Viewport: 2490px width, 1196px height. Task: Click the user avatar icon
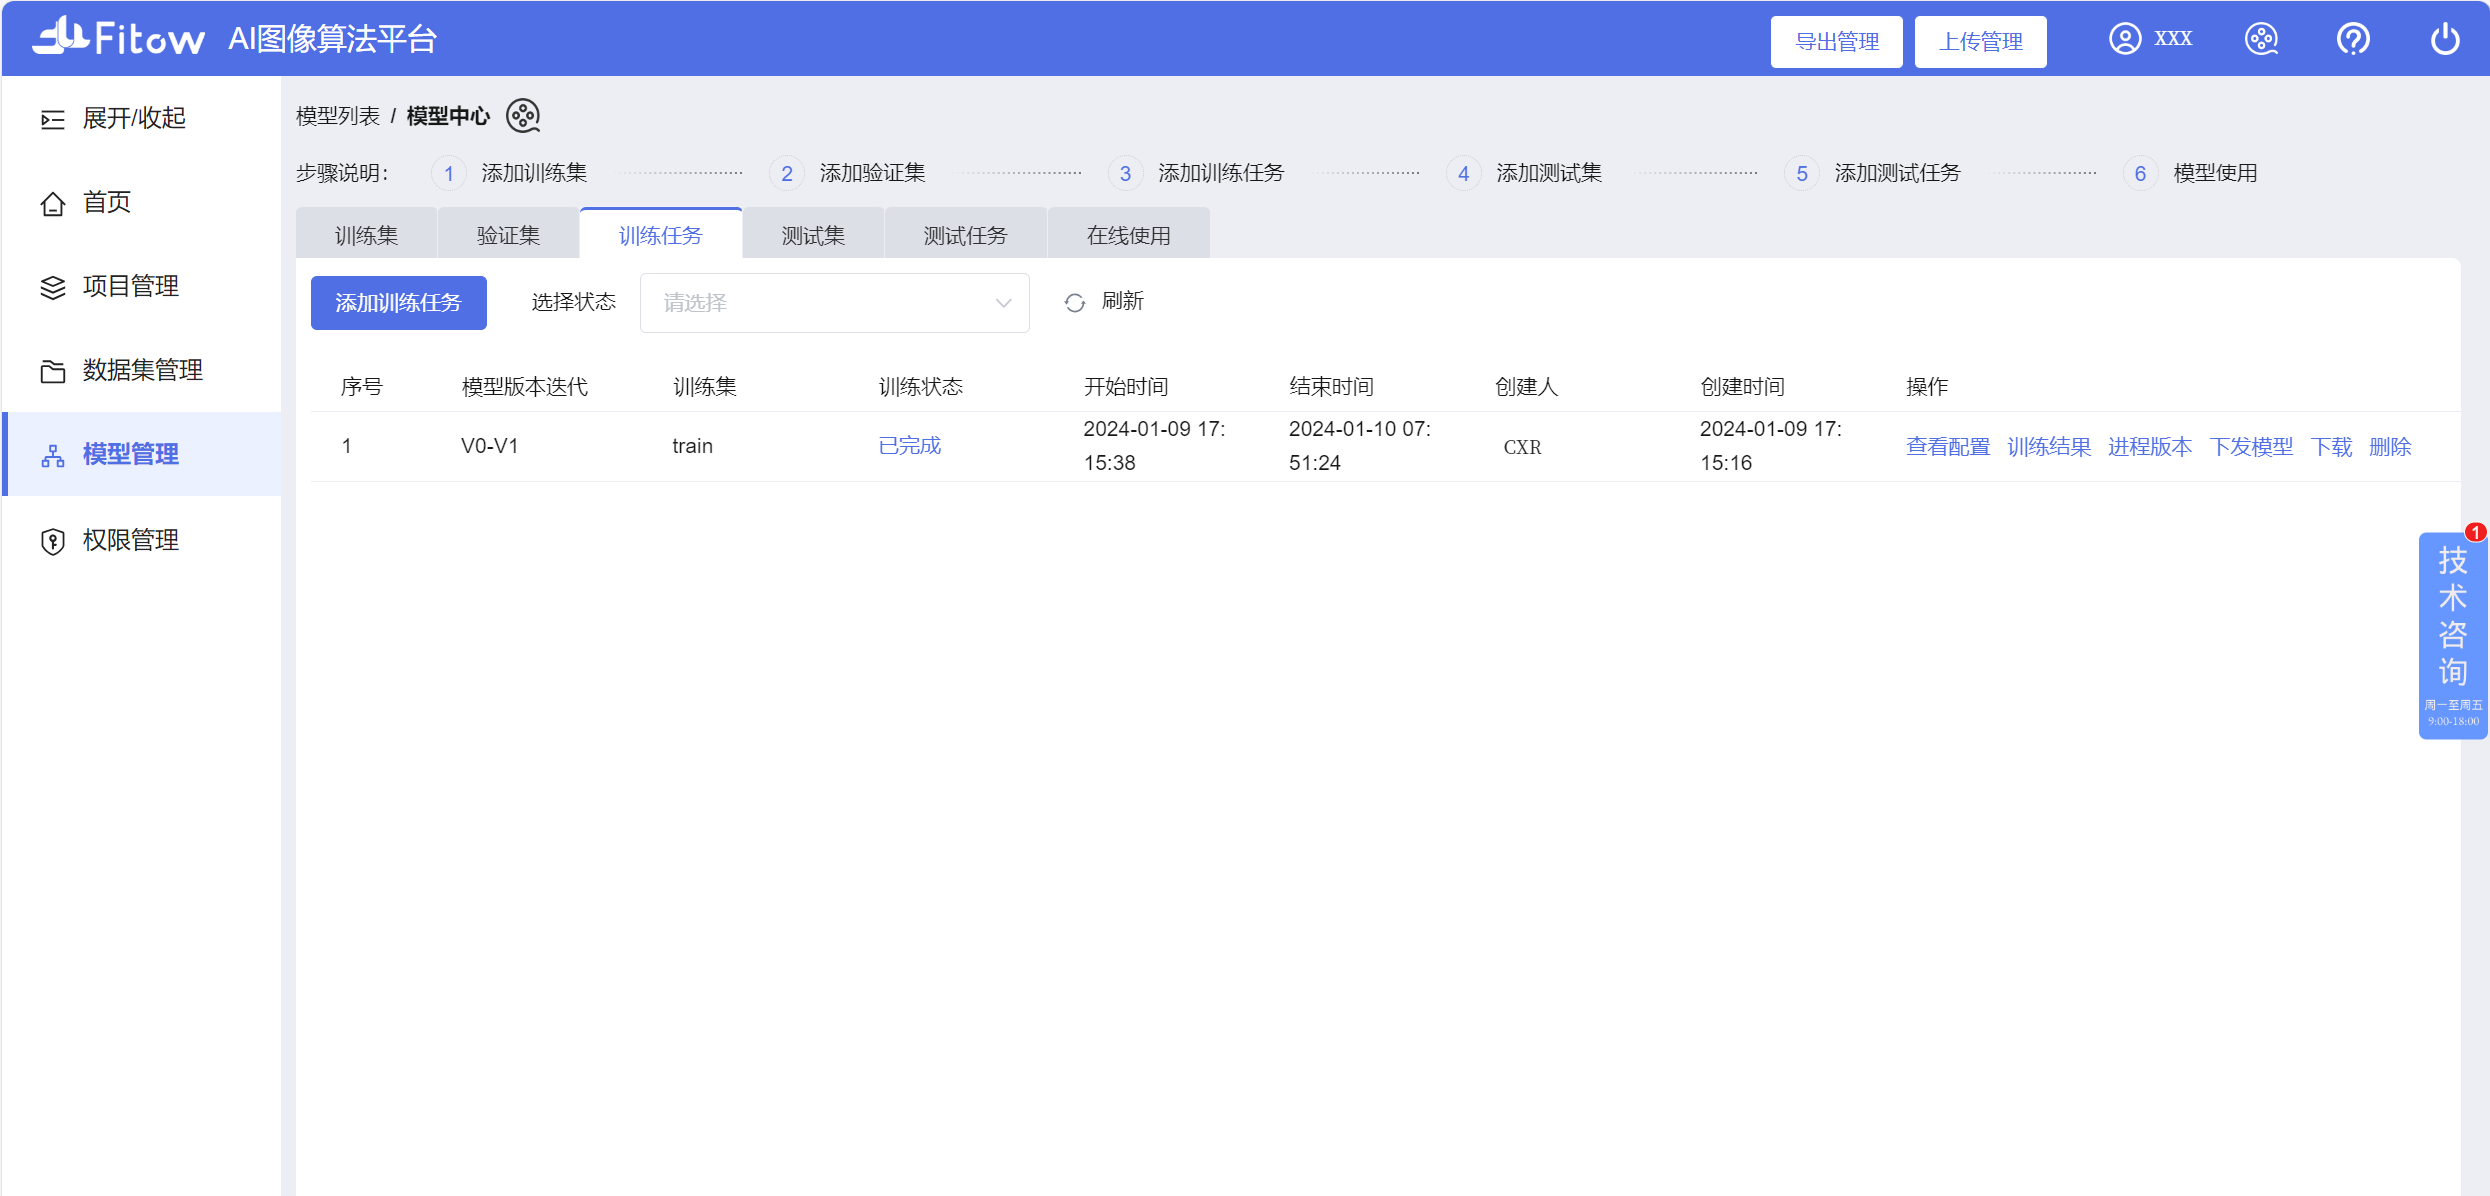(x=2125, y=39)
